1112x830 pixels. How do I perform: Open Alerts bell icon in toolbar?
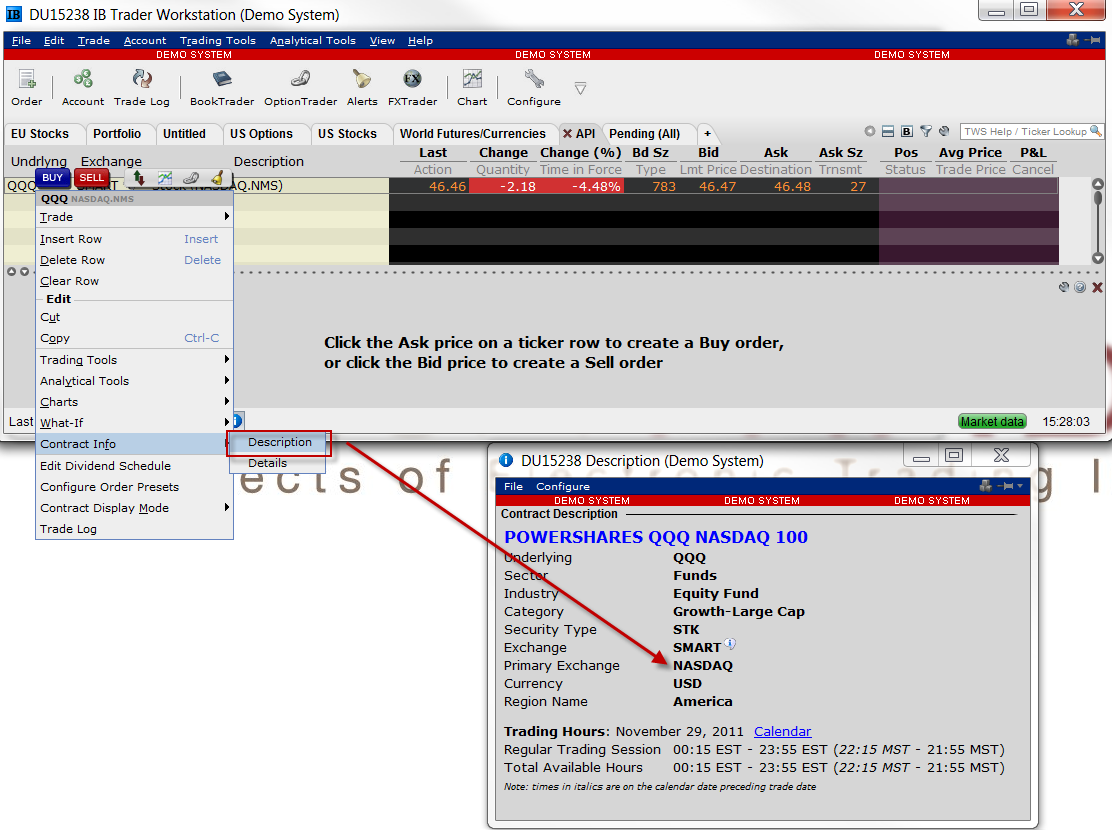(362, 87)
